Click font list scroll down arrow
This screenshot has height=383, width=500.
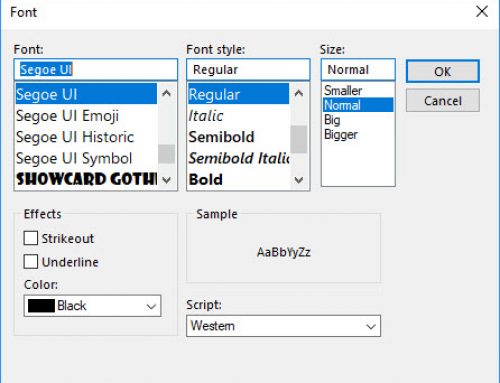(166, 180)
